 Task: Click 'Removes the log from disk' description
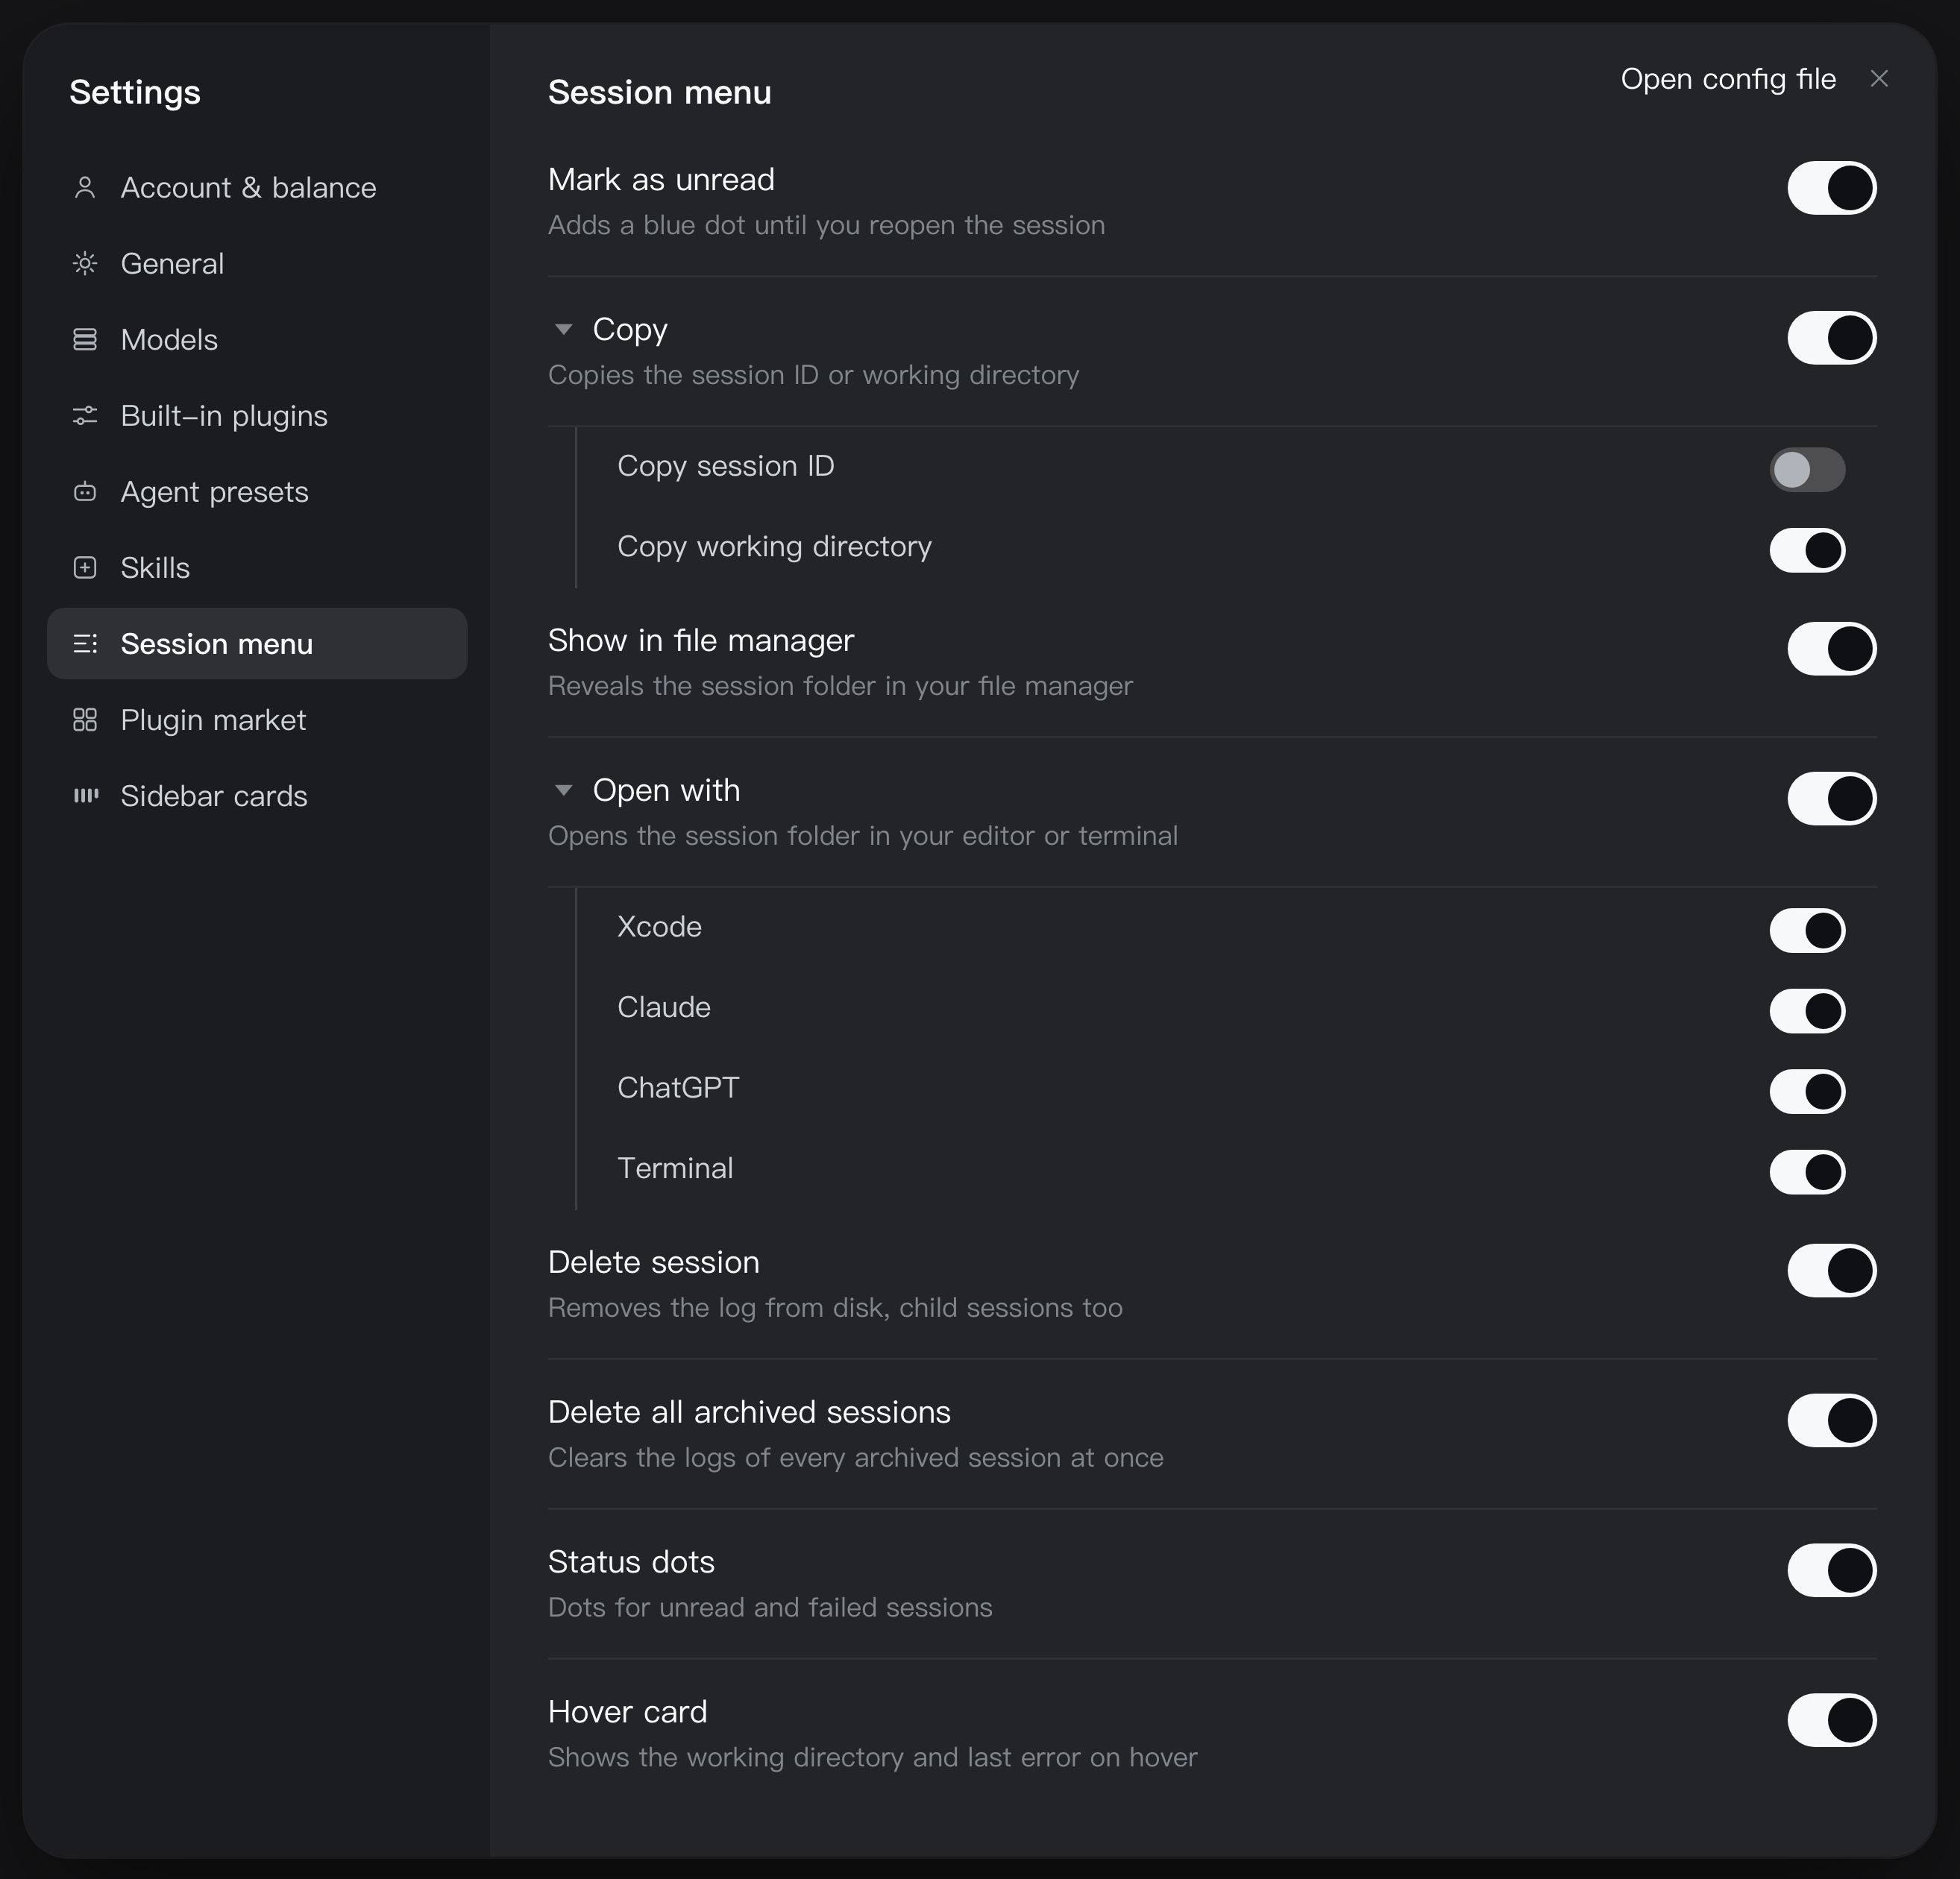tap(835, 1308)
